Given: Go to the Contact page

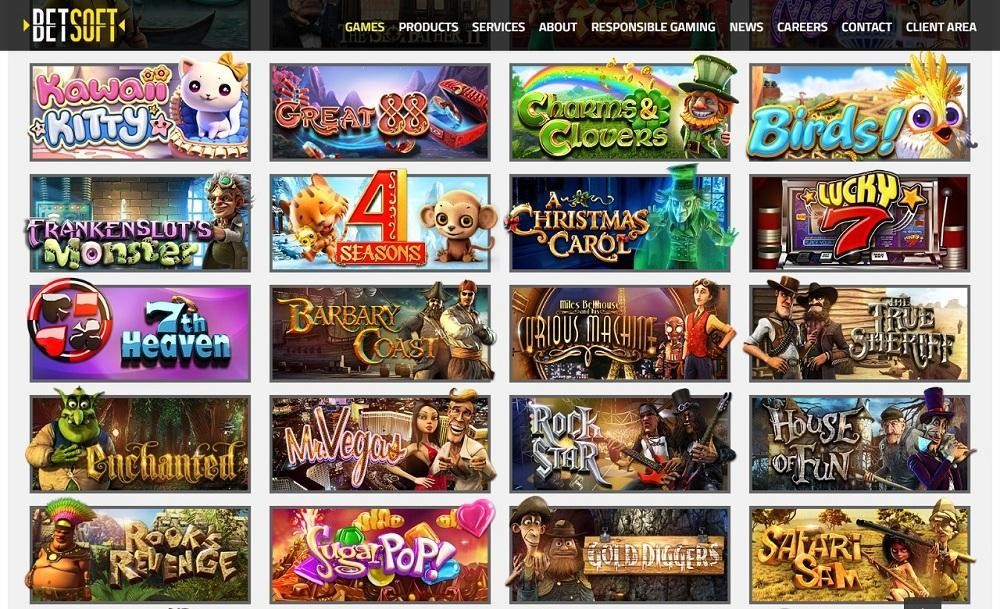Looking at the screenshot, I should point(866,27).
